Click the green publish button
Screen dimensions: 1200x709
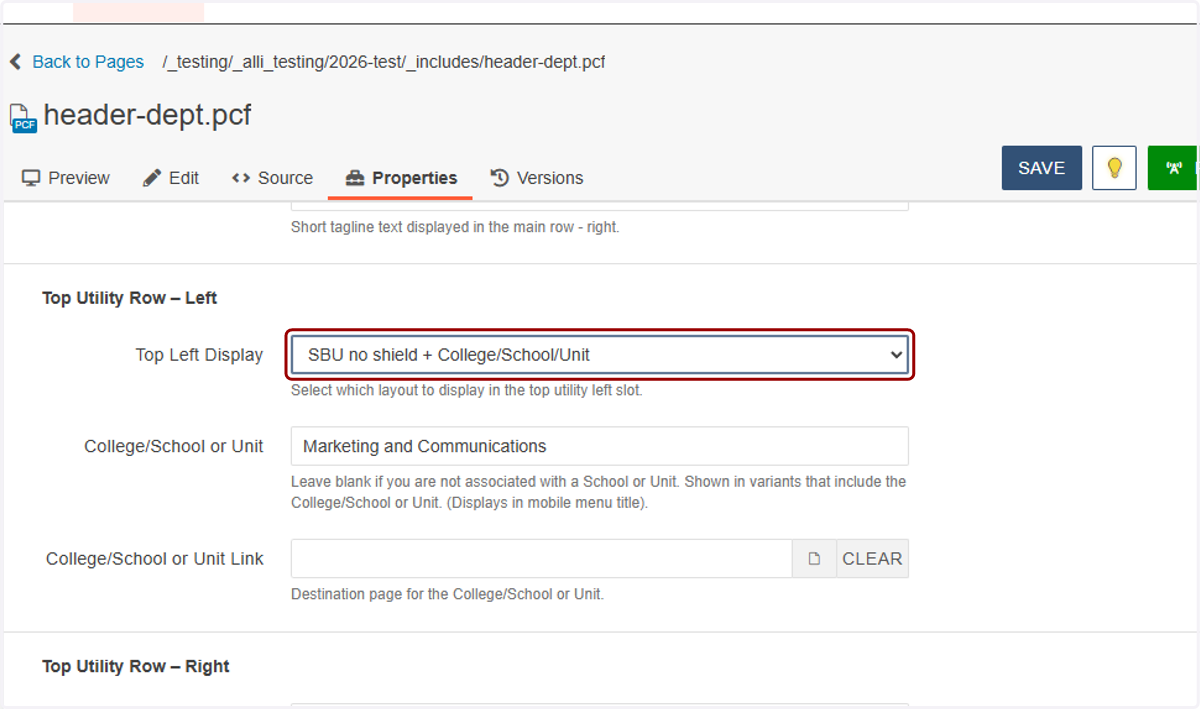1173,168
